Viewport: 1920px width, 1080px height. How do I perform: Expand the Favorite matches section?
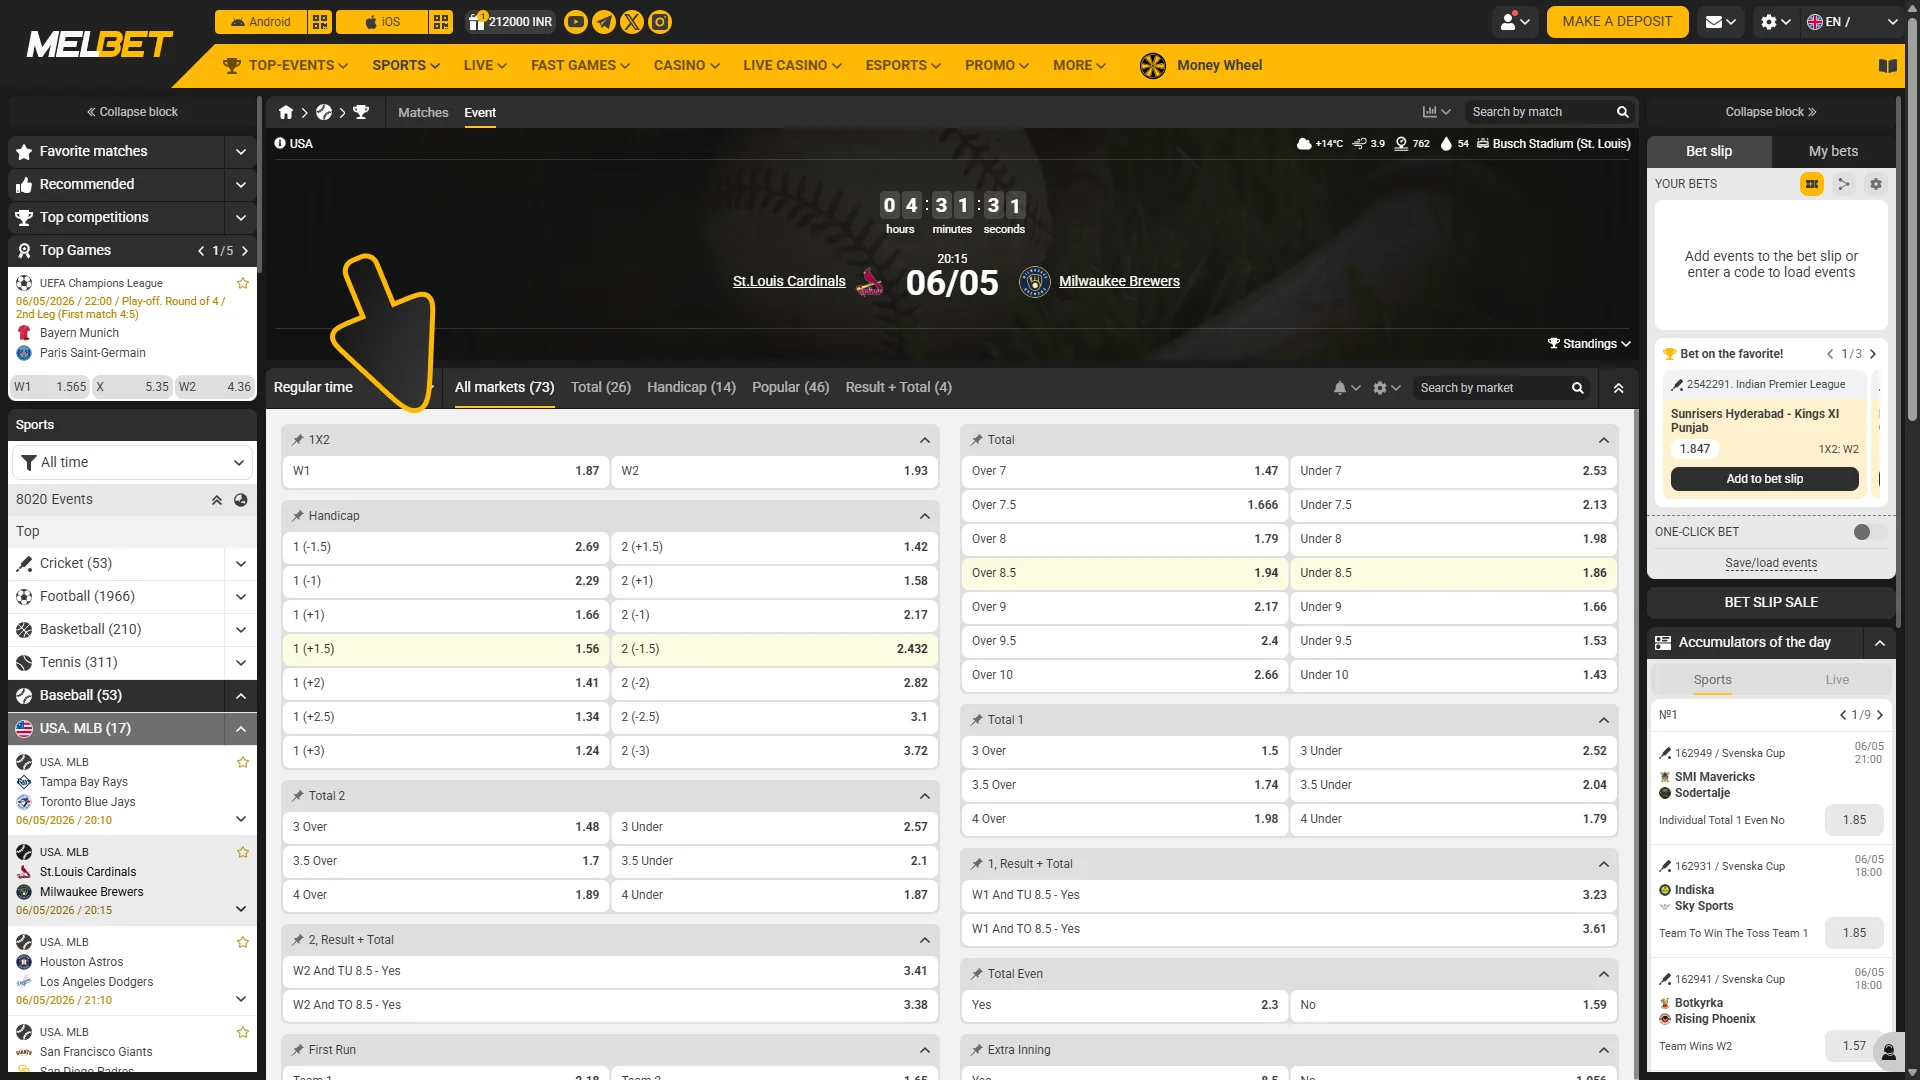pyautogui.click(x=241, y=152)
